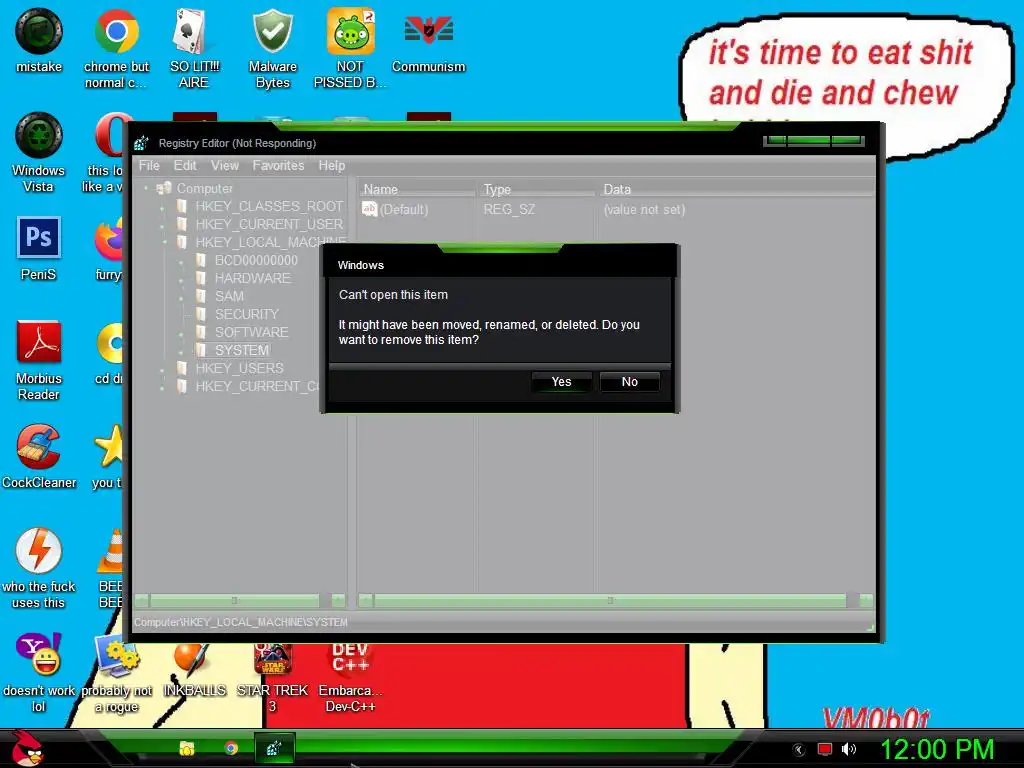Open the 'doesn't work lol' Yahoo icon
Viewport: 1024px width, 768px height.
[39, 672]
